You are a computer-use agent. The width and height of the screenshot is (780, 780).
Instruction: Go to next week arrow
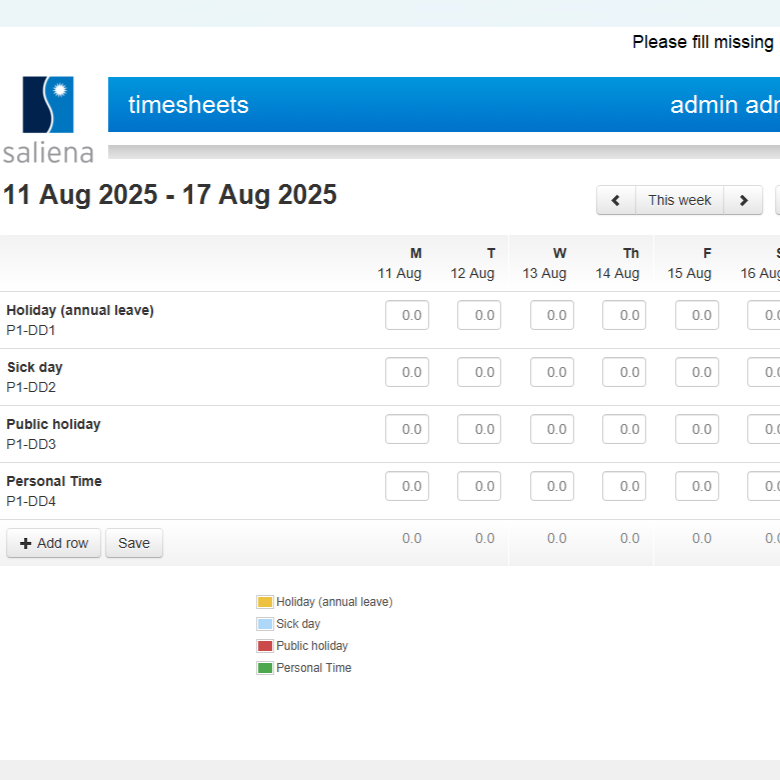click(x=743, y=200)
